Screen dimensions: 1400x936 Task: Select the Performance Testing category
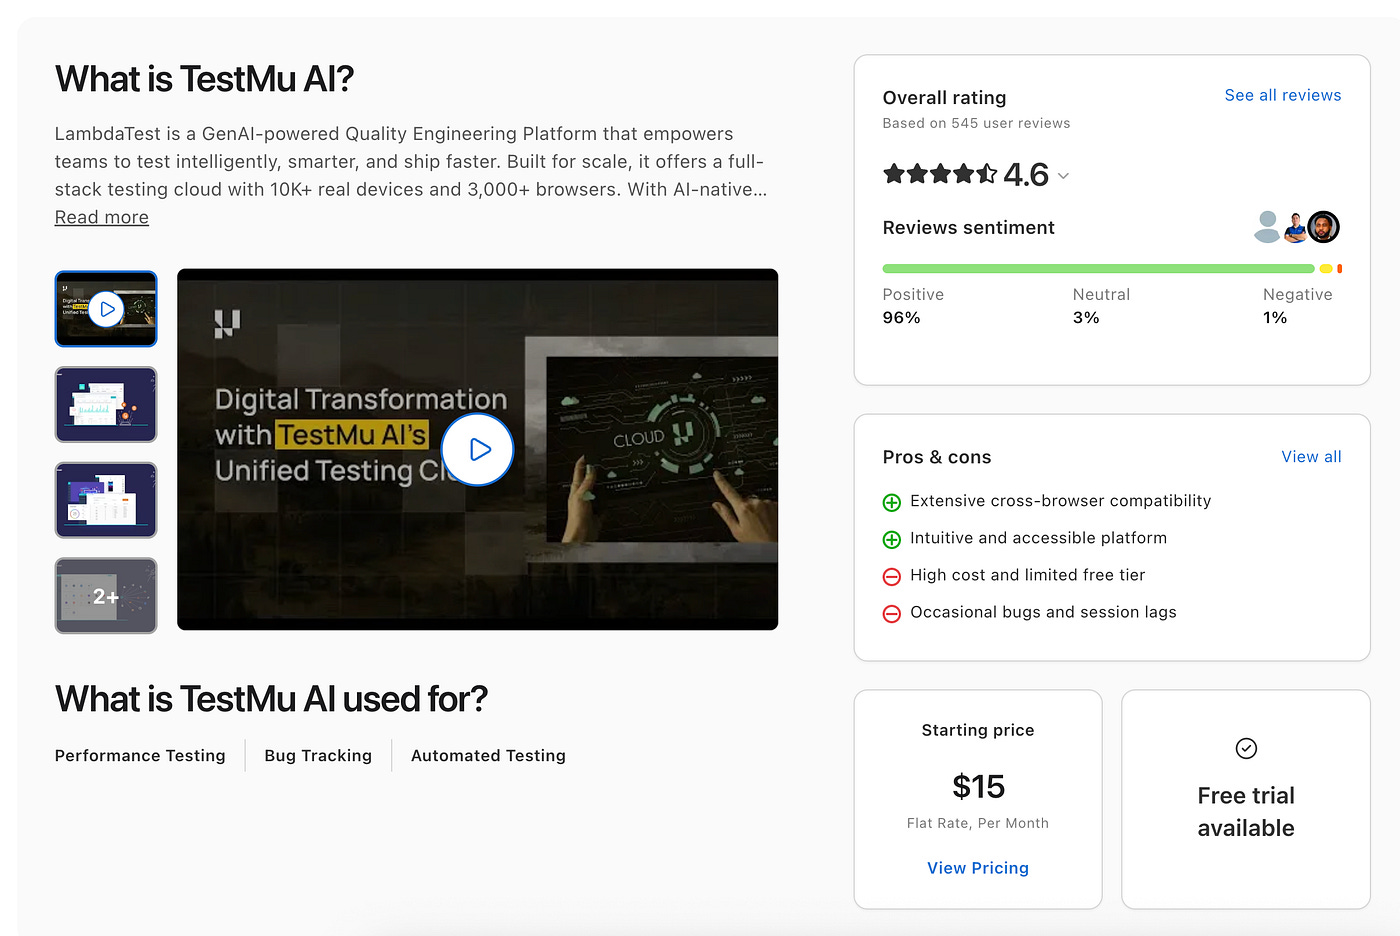(x=140, y=755)
